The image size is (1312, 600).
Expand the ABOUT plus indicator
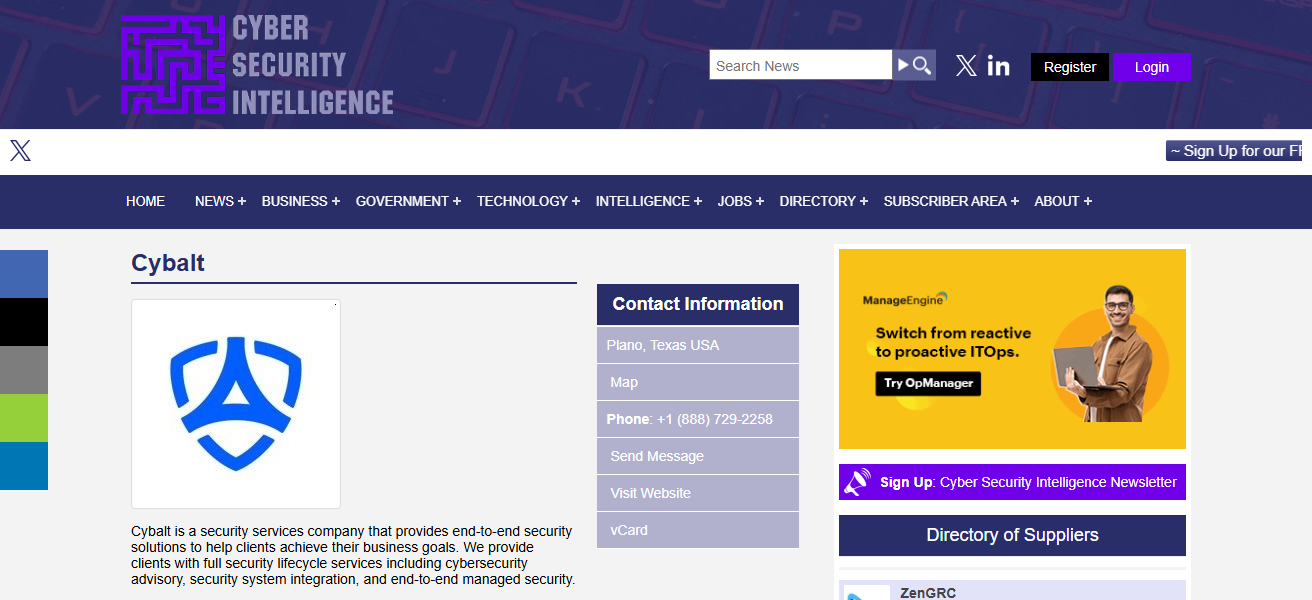pos(1088,202)
